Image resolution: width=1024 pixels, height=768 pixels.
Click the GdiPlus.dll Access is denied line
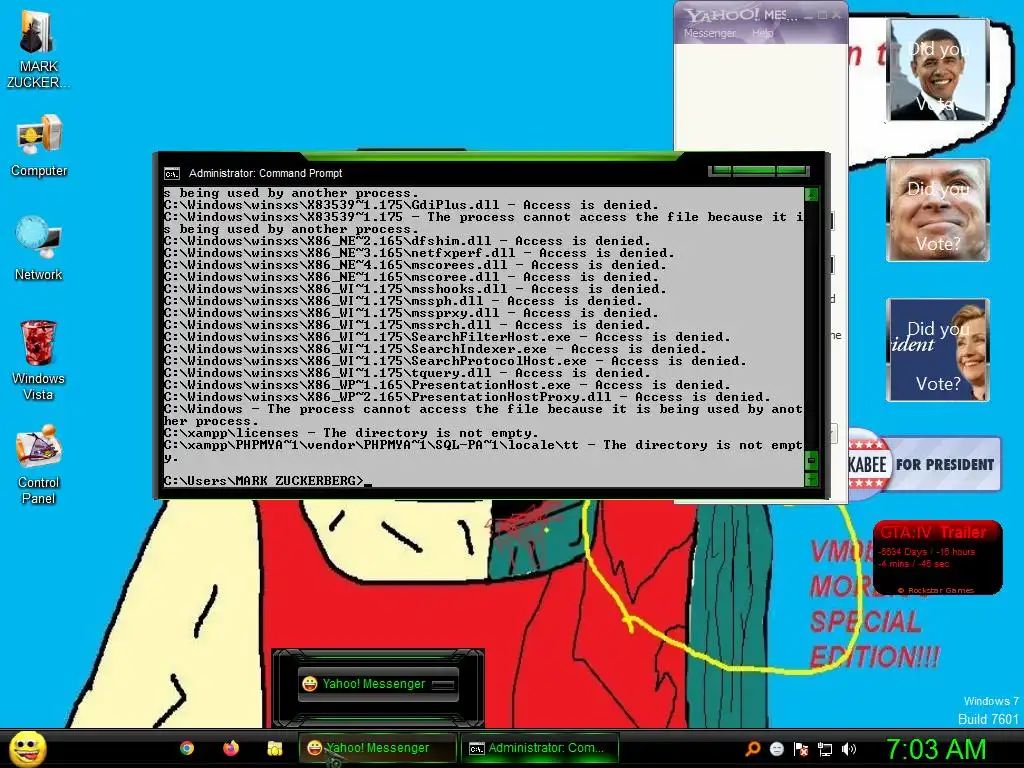click(x=411, y=205)
